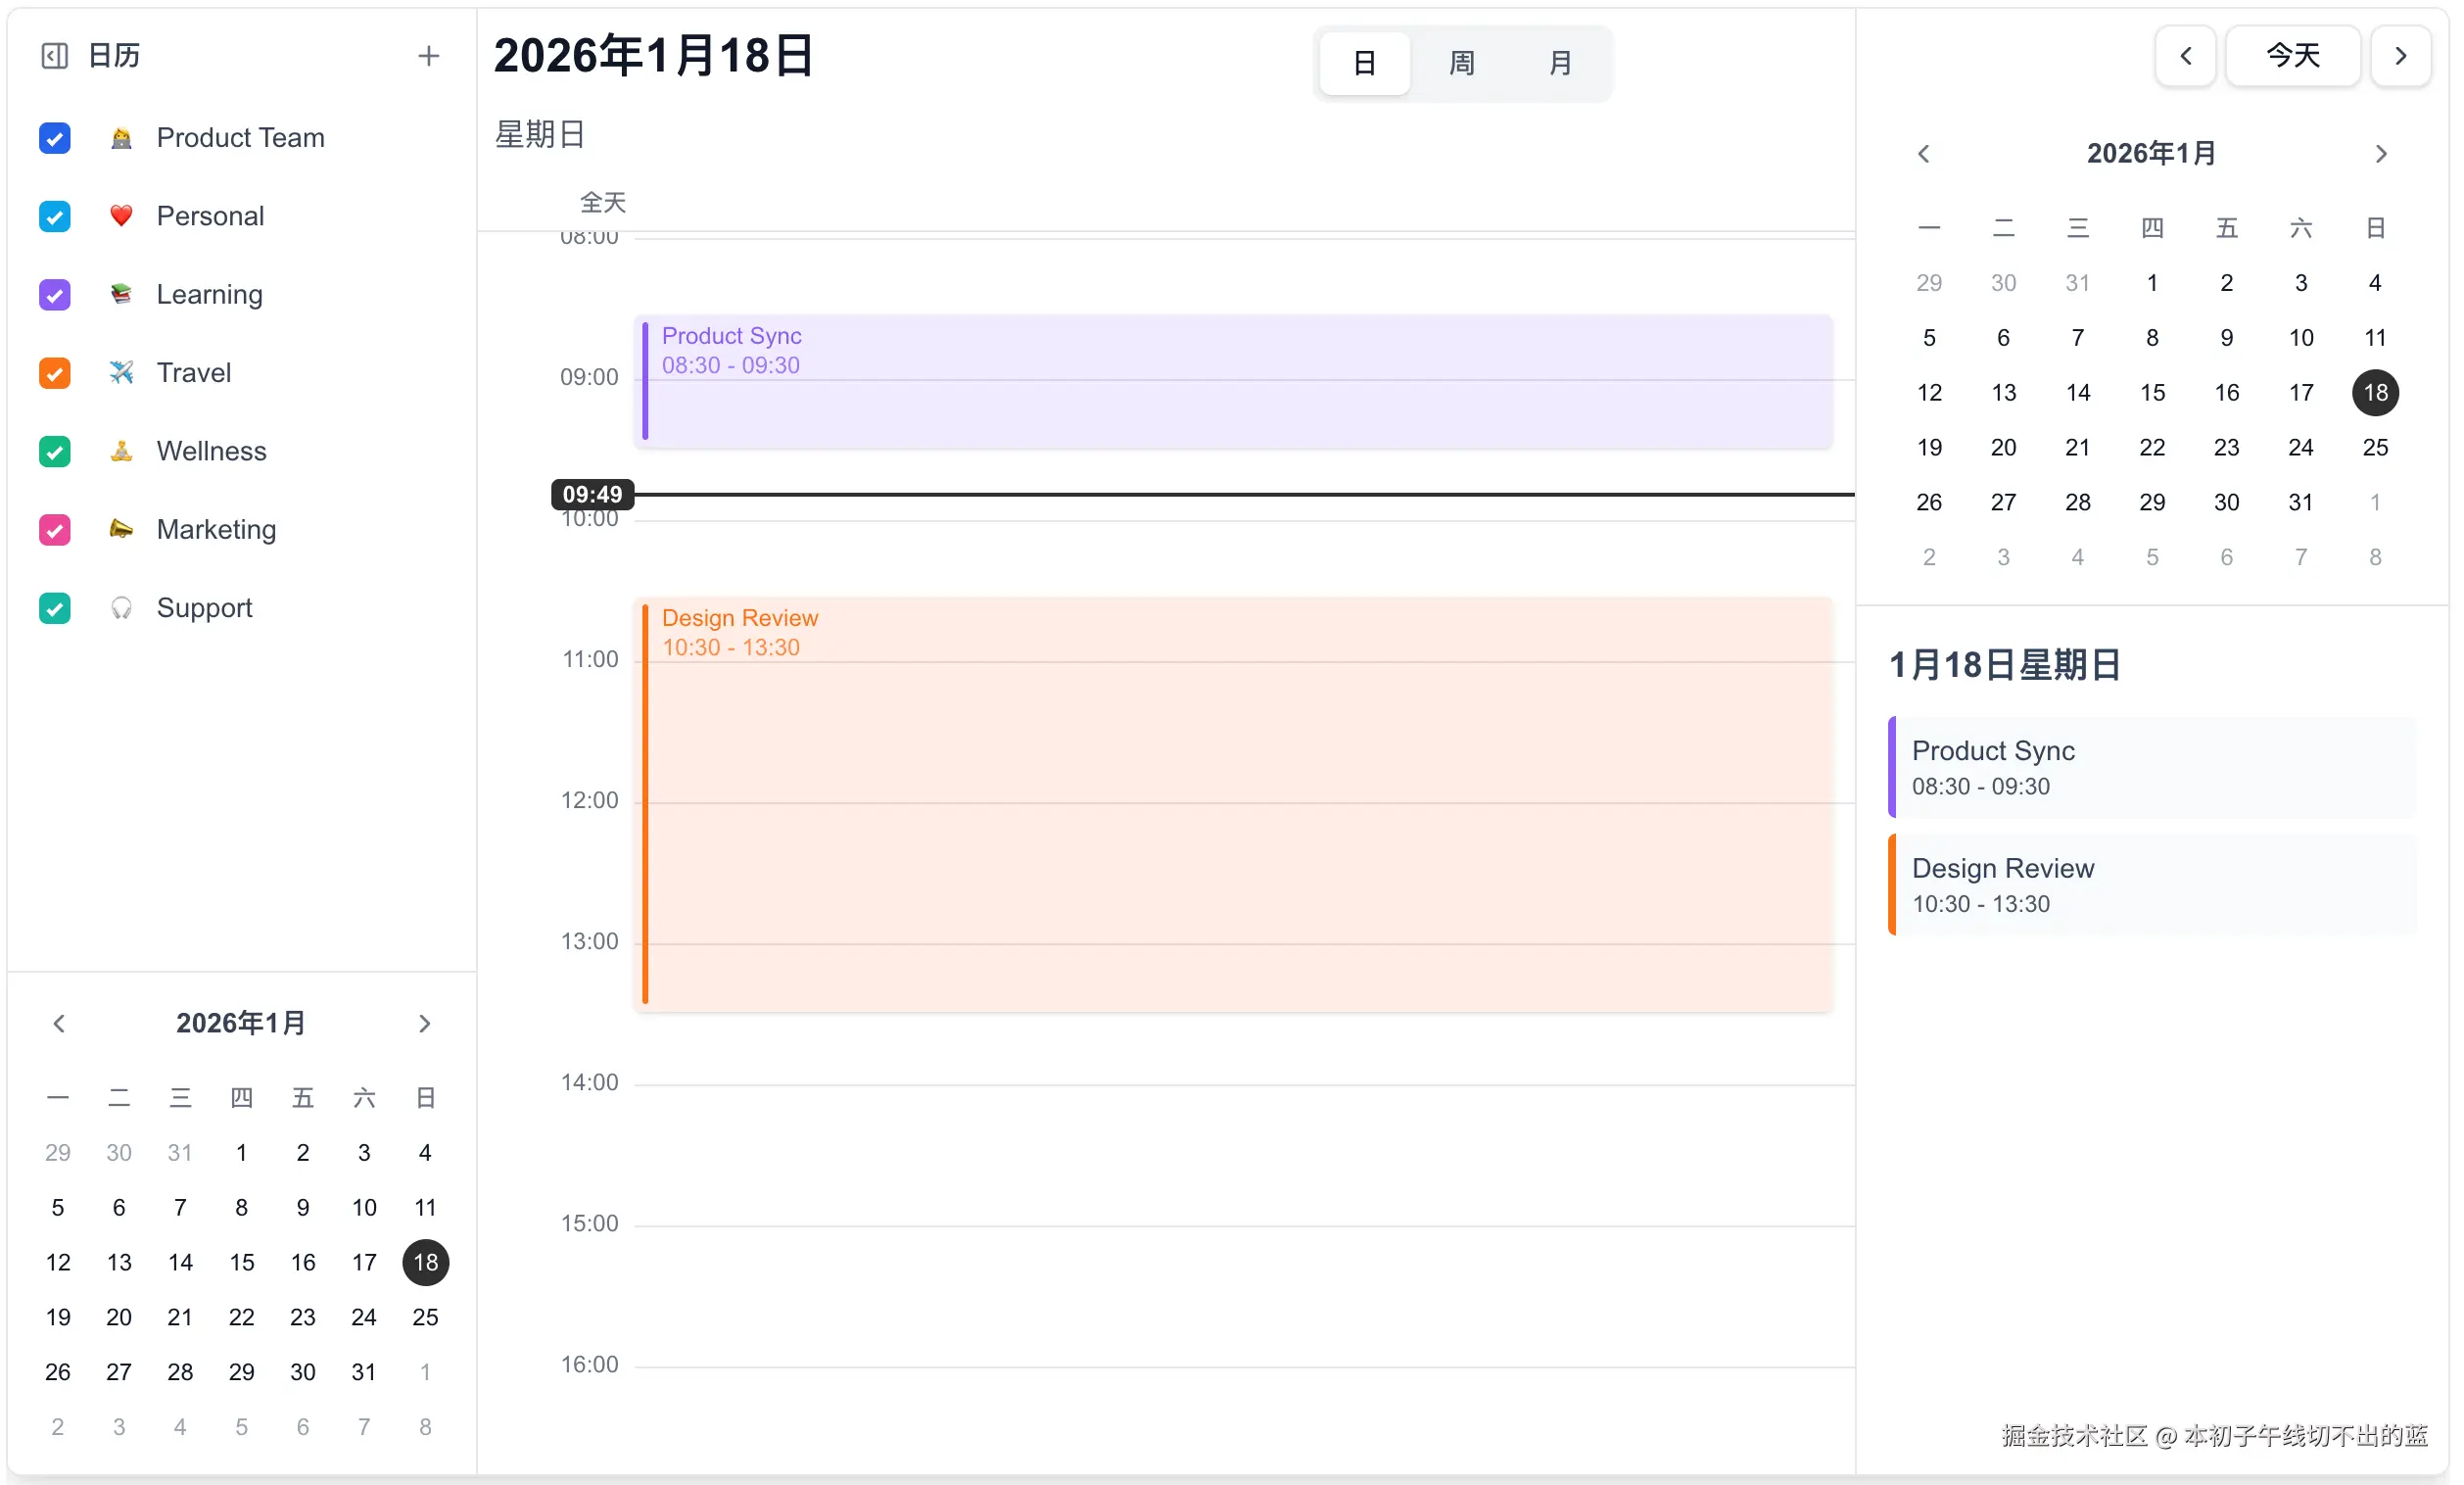Image resolution: width=2464 pixels, height=1485 pixels.
Task: Add a new calendar with plus icon
Action: pyautogui.click(x=428, y=56)
